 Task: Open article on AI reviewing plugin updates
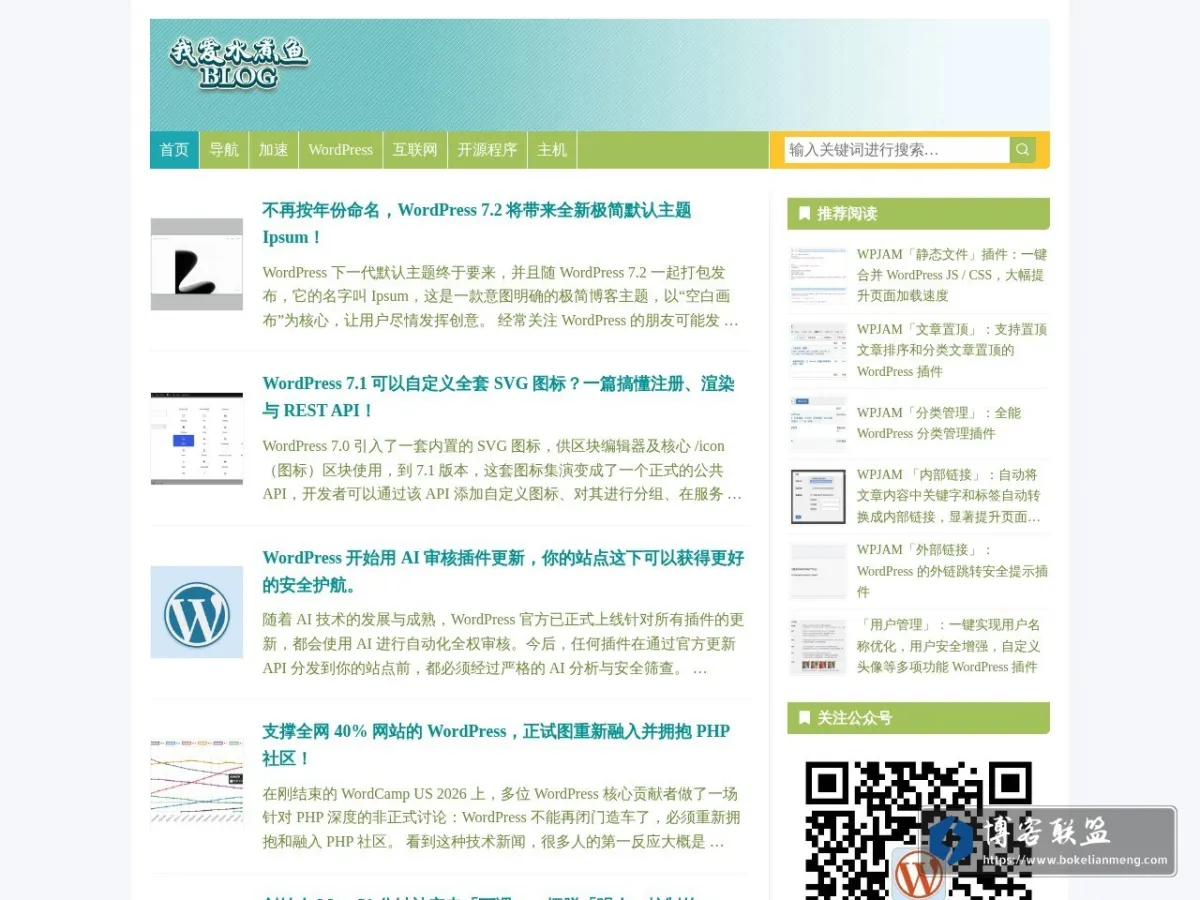503,571
